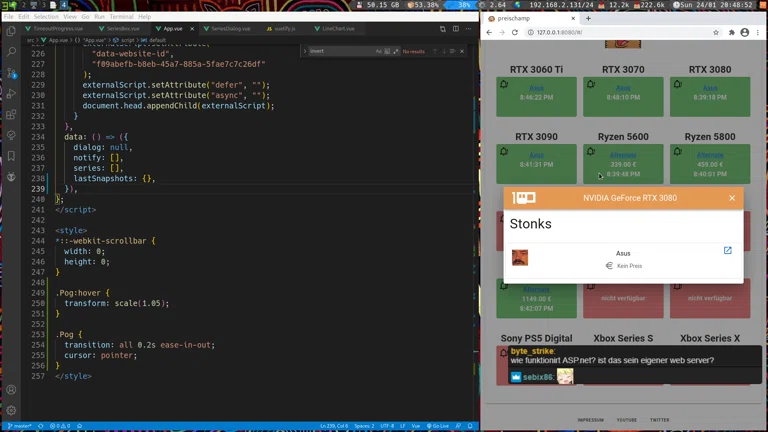Open the Manage gear in activity bar
The width and height of the screenshot is (768, 432).
[x=11, y=410]
